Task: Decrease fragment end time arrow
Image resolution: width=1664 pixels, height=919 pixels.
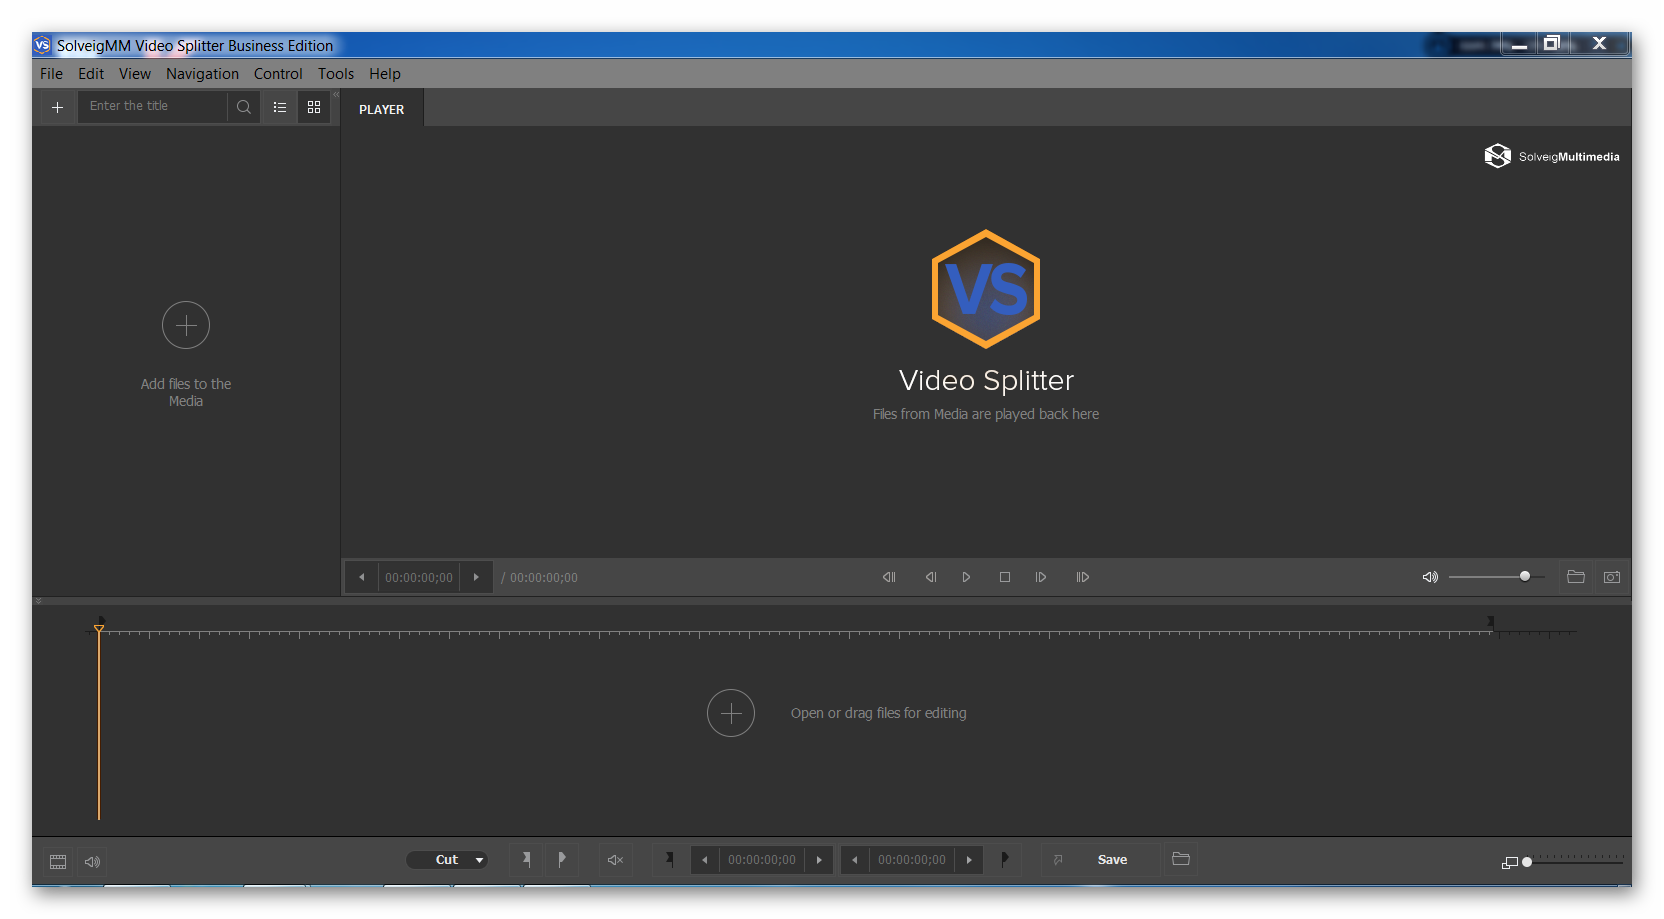Action: point(855,860)
